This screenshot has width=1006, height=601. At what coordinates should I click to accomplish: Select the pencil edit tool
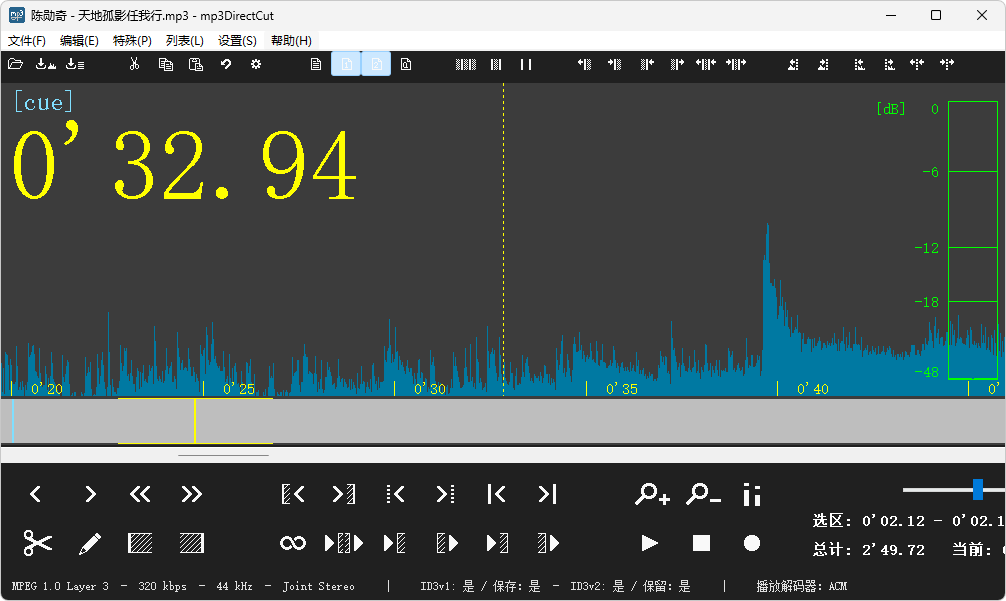[x=90, y=543]
